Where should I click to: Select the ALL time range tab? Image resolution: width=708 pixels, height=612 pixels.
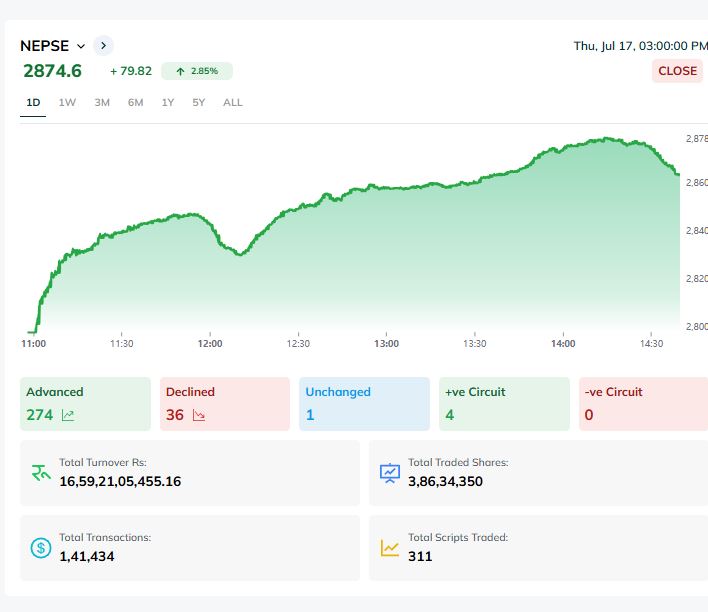[x=233, y=102]
